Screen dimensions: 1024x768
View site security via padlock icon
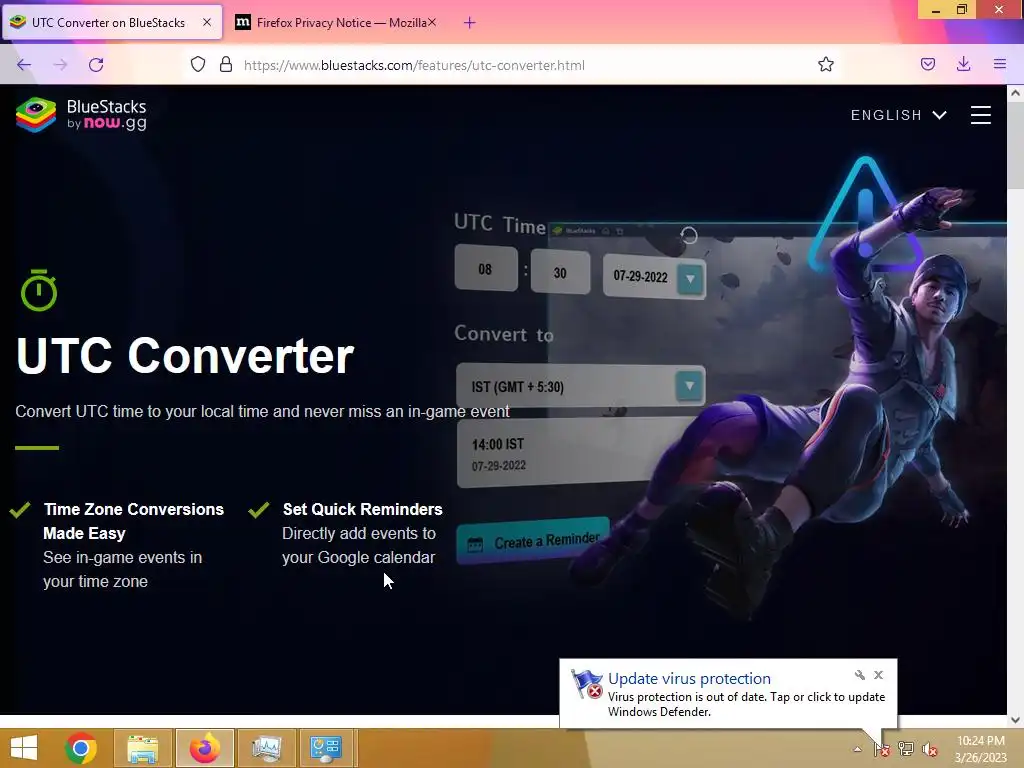click(x=226, y=64)
